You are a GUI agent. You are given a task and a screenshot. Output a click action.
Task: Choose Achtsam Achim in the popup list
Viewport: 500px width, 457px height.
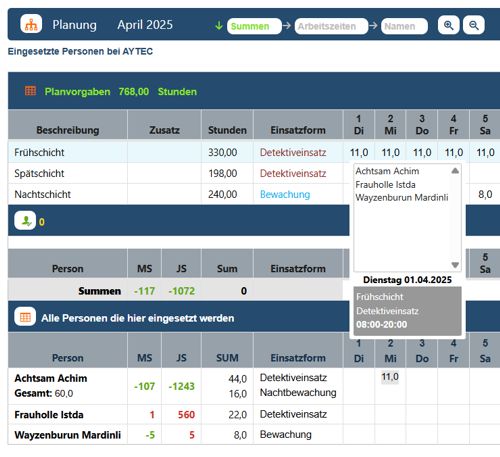coord(387,171)
